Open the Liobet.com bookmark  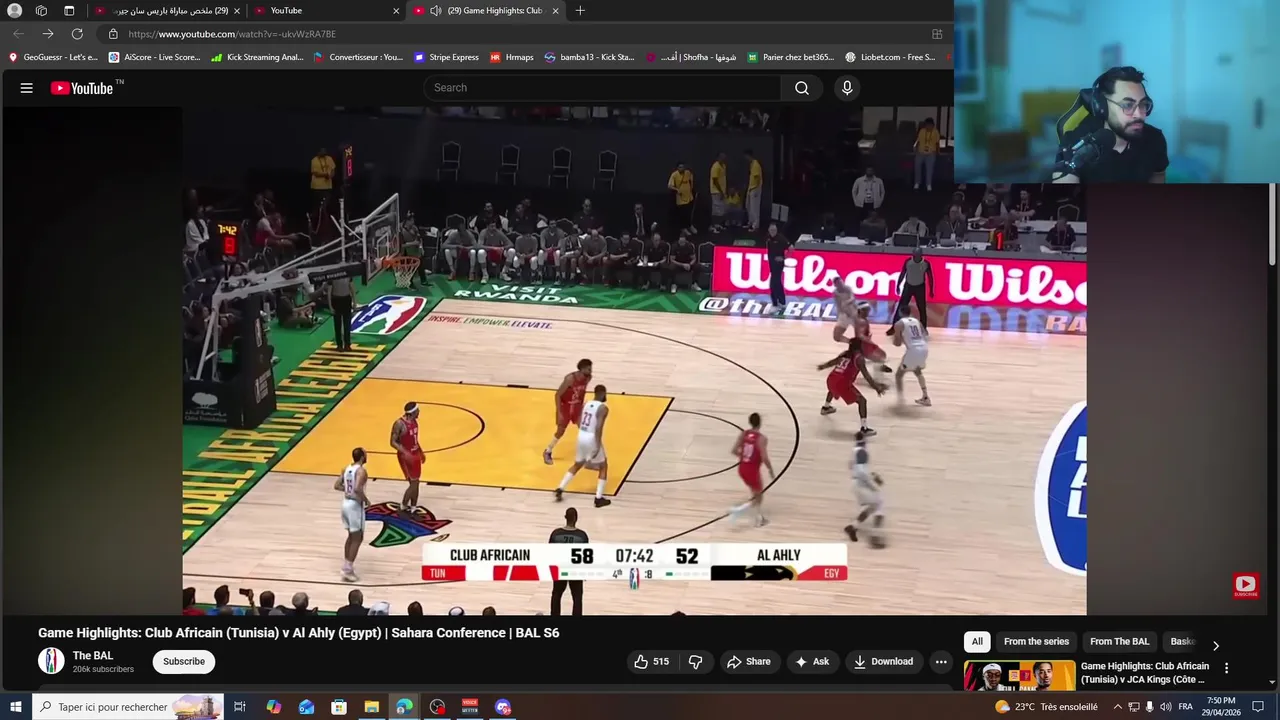890,57
